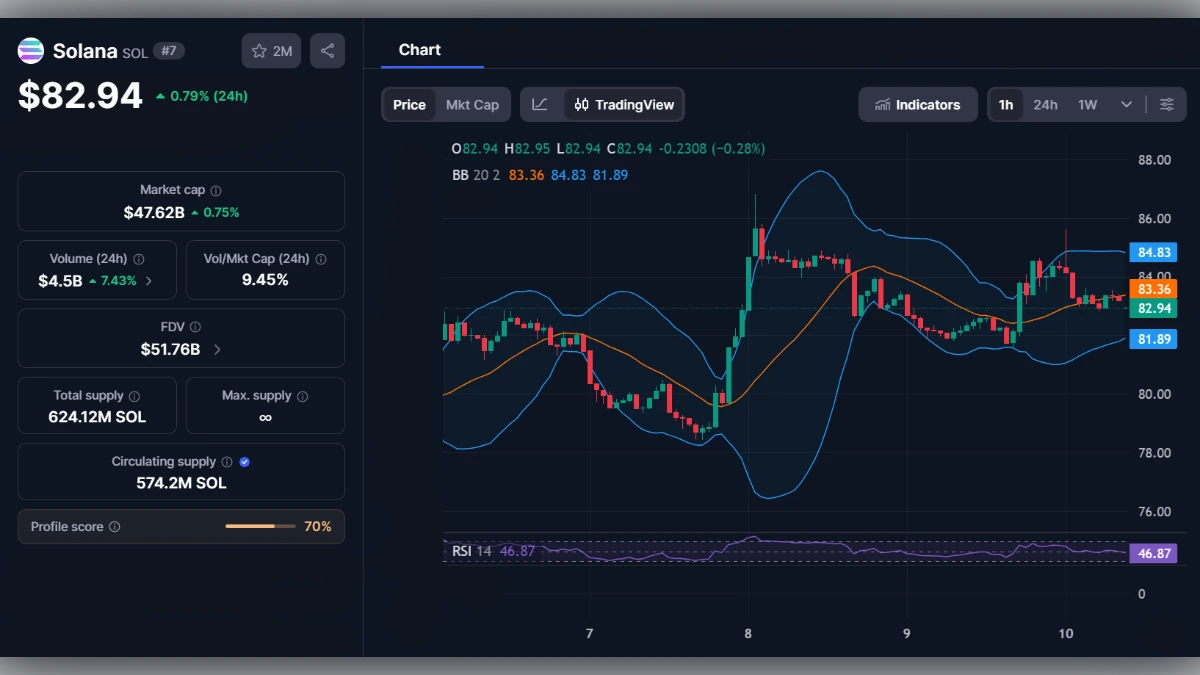Click the star icon to add Solana to watchlist

[258, 50]
